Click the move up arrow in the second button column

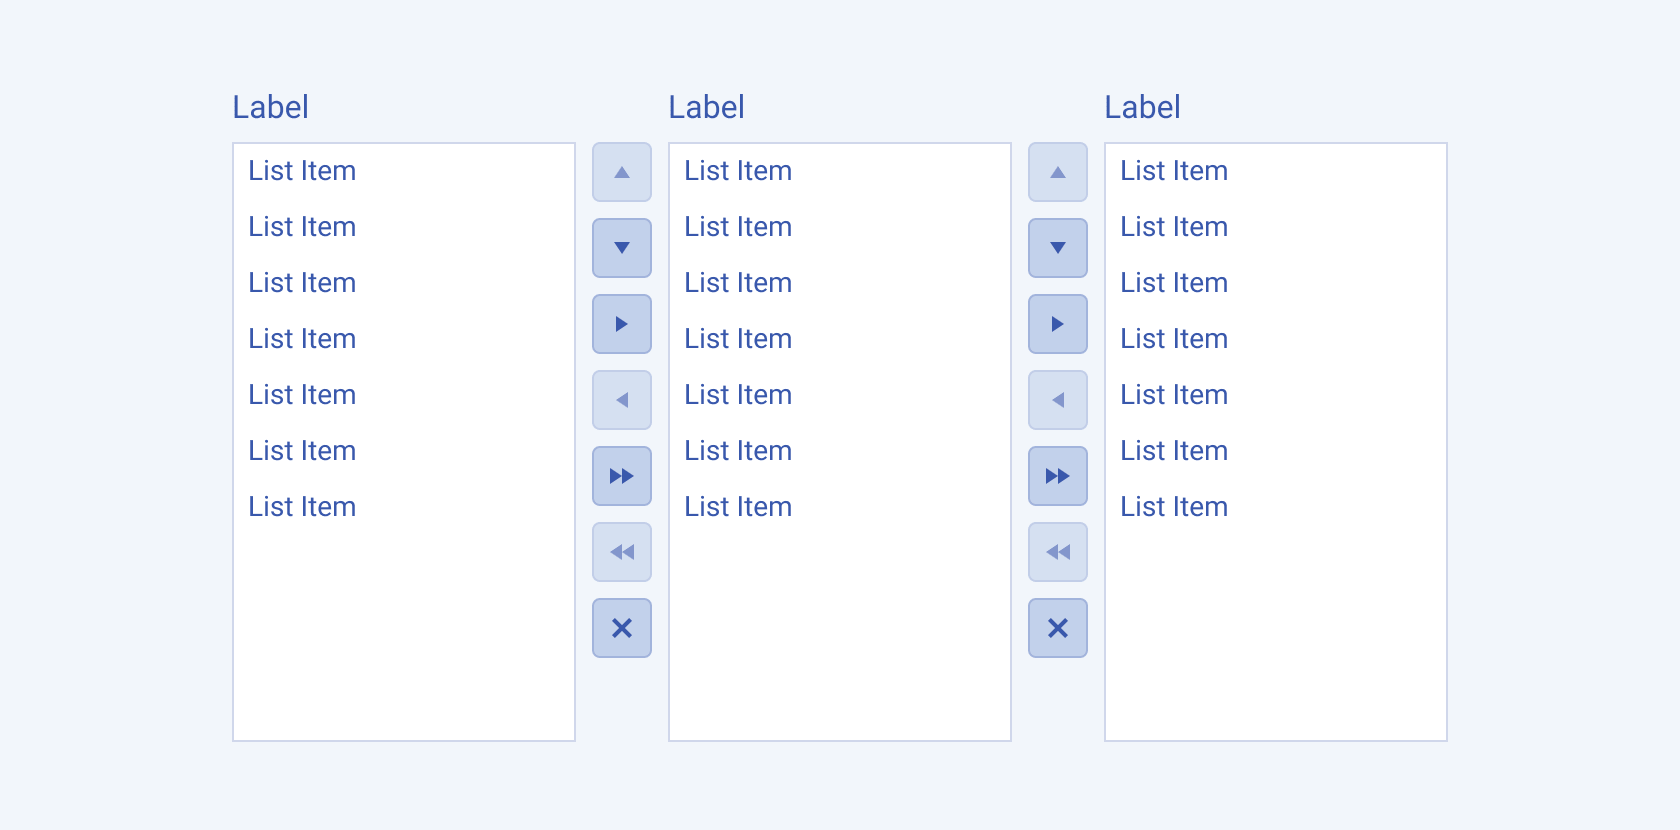click(x=1057, y=172)
